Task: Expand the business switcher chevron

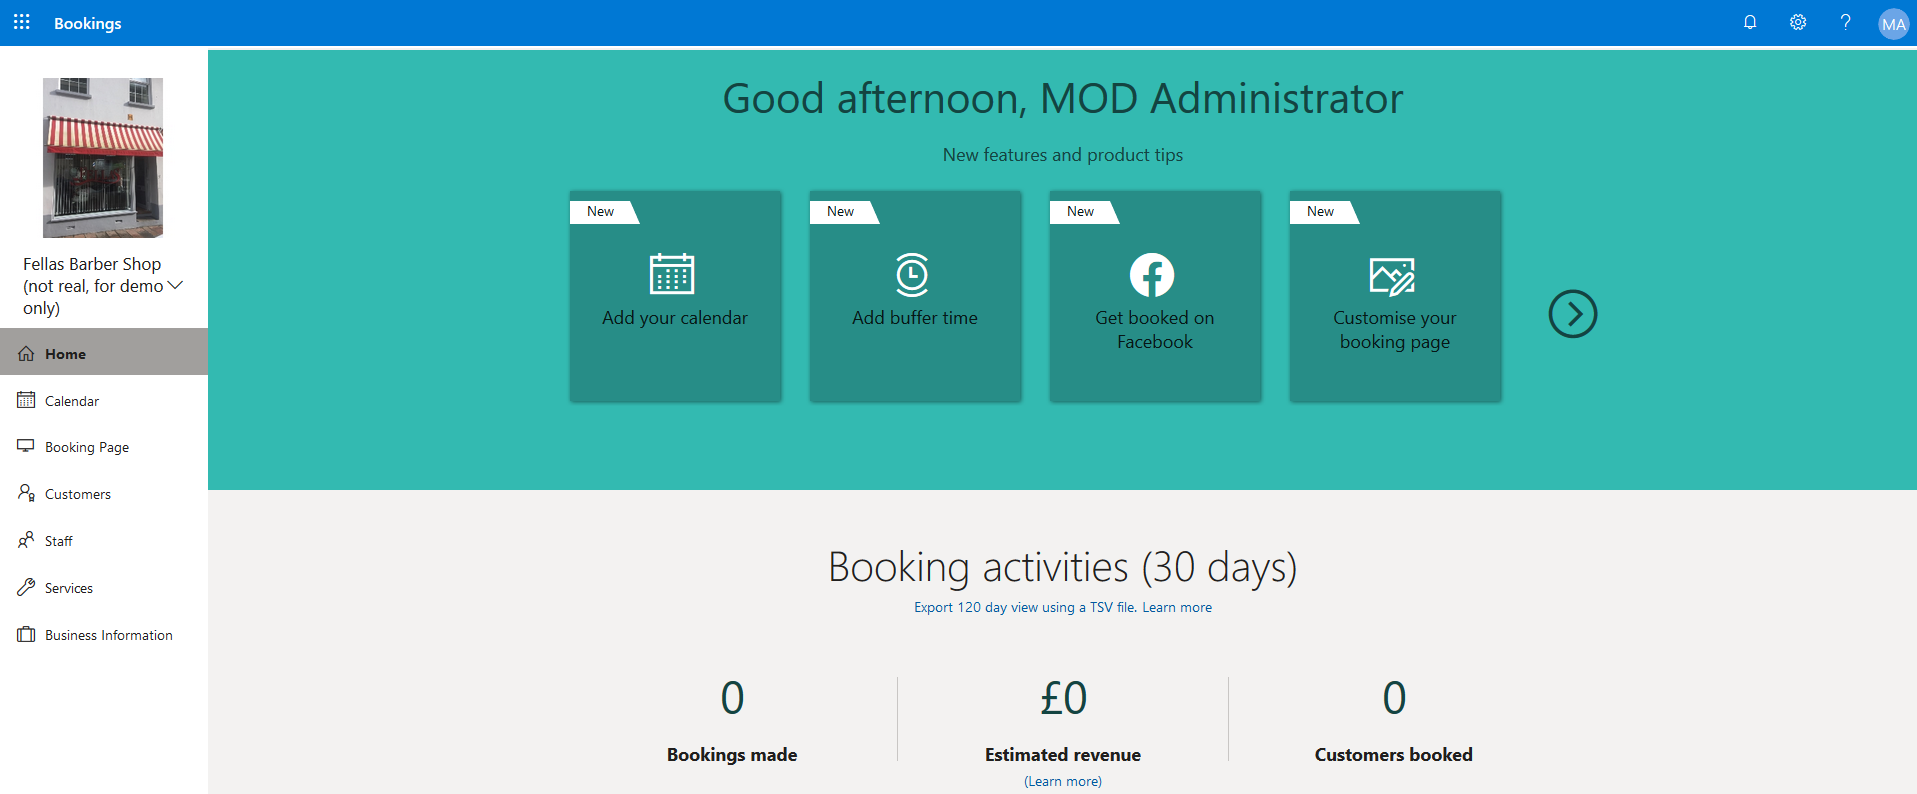Action: coord(175,285)
